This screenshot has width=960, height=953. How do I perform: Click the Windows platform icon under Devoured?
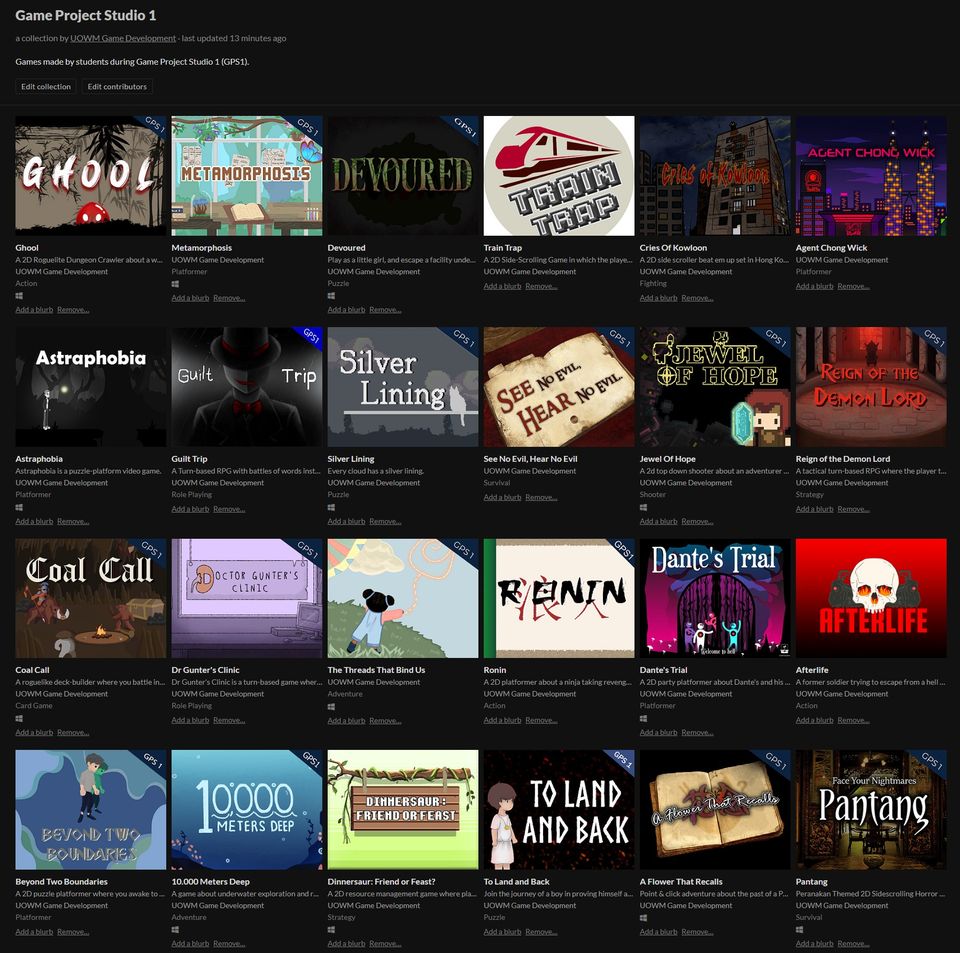tap(331, 296)
